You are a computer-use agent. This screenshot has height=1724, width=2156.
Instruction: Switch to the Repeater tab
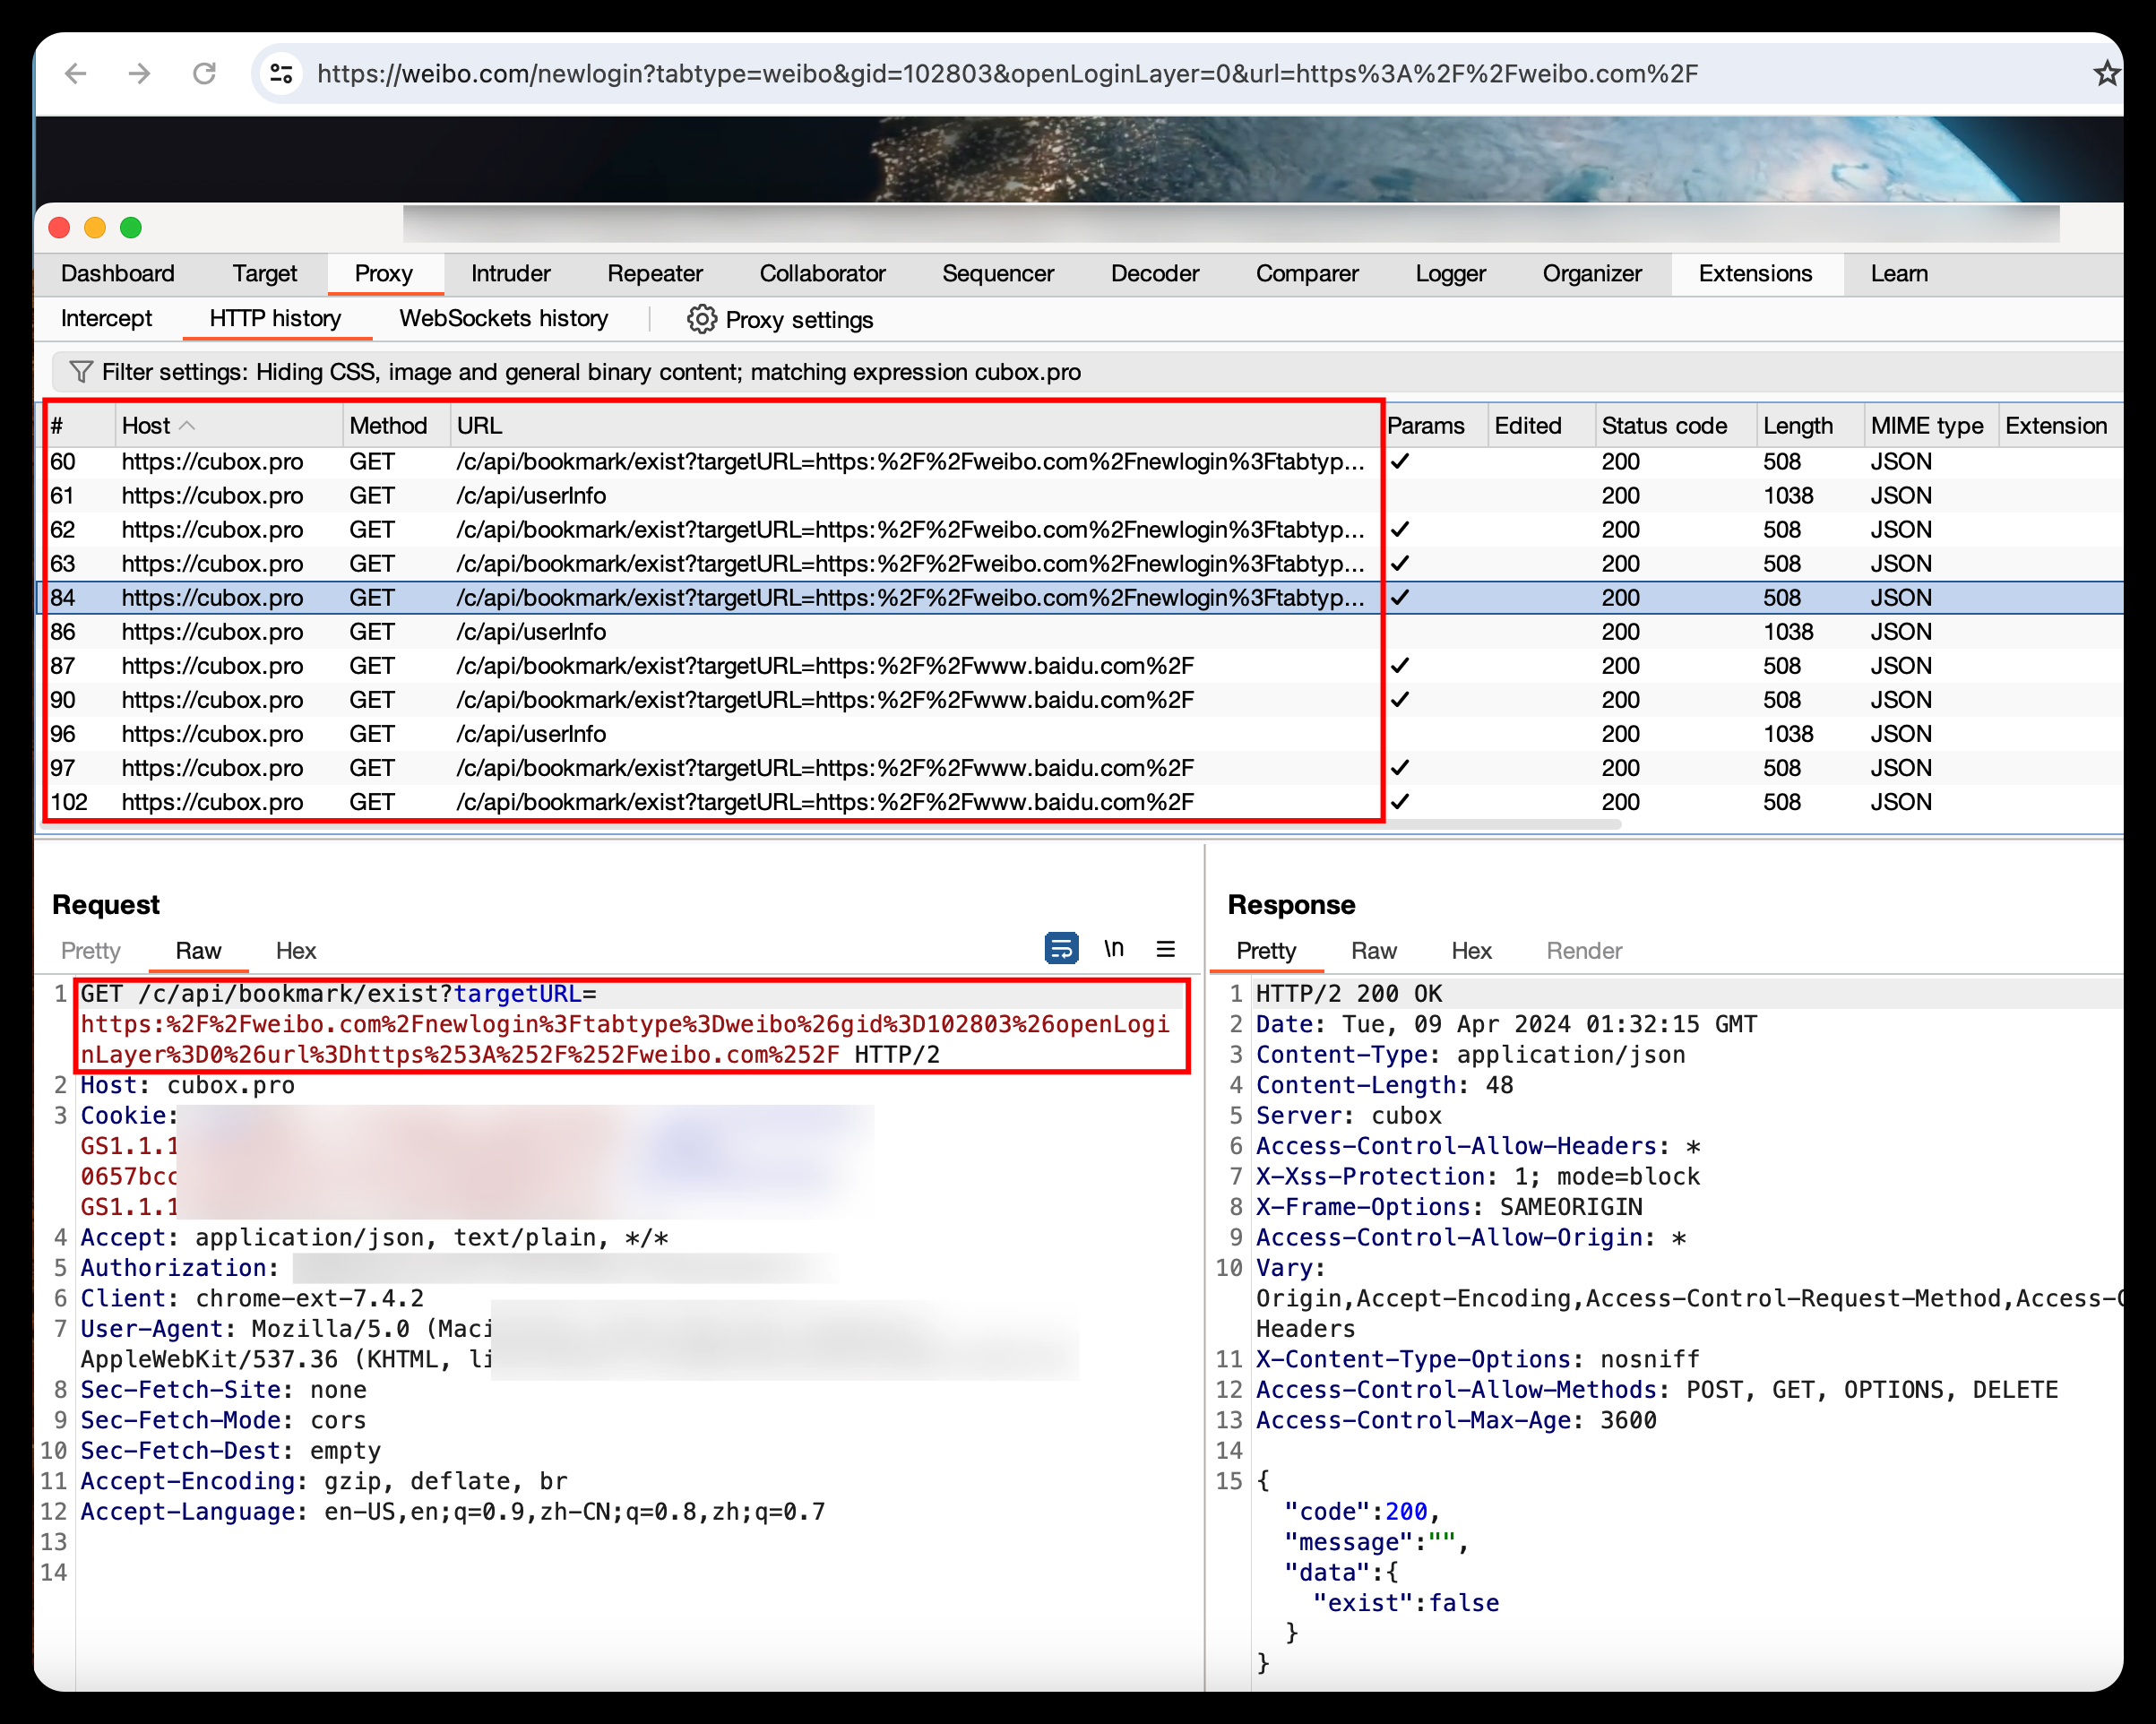point(654,273)
